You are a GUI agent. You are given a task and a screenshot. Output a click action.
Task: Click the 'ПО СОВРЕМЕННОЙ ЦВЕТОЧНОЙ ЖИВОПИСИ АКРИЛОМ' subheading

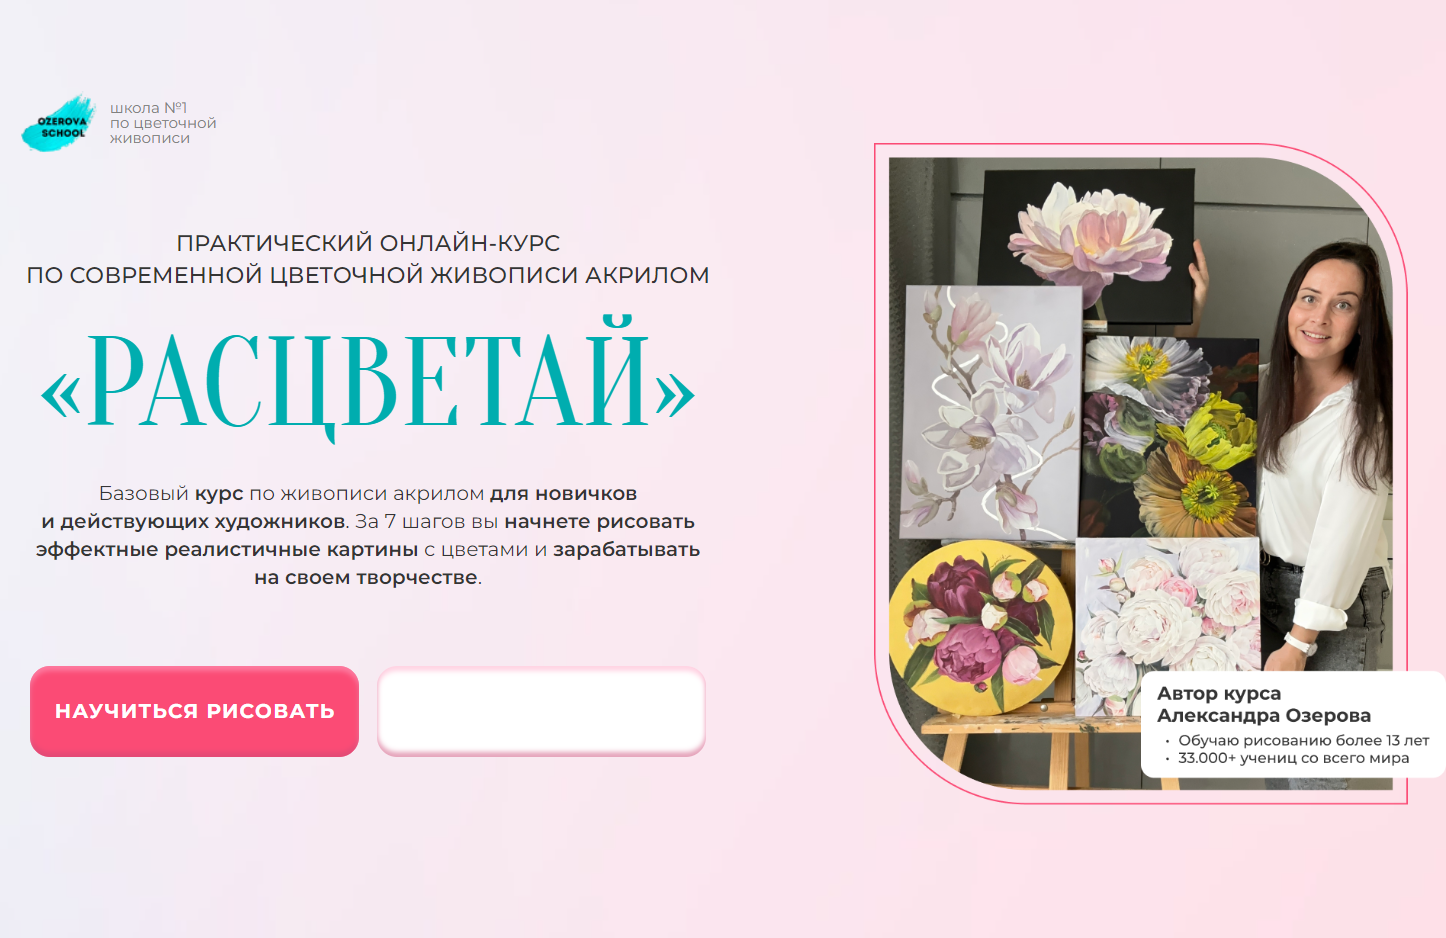(x=368, y=275)
